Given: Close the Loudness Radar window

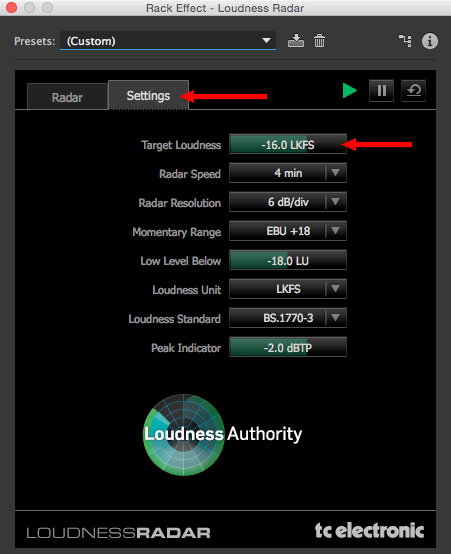Looking at the screenshot, I should pos(11,7).
